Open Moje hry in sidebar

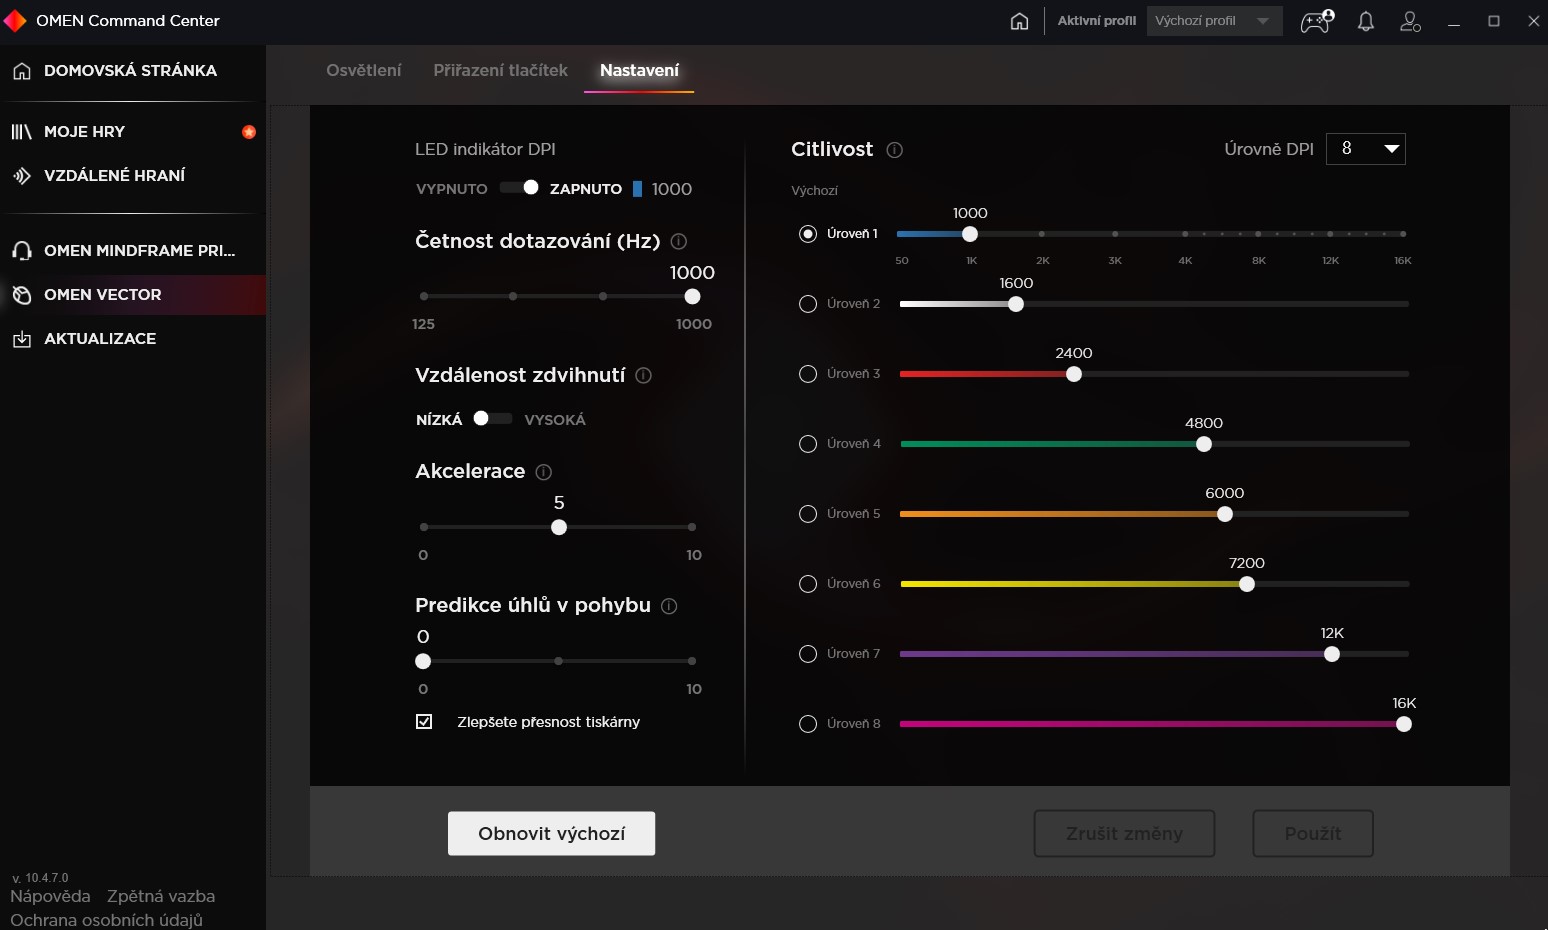[x=133, y=132]
